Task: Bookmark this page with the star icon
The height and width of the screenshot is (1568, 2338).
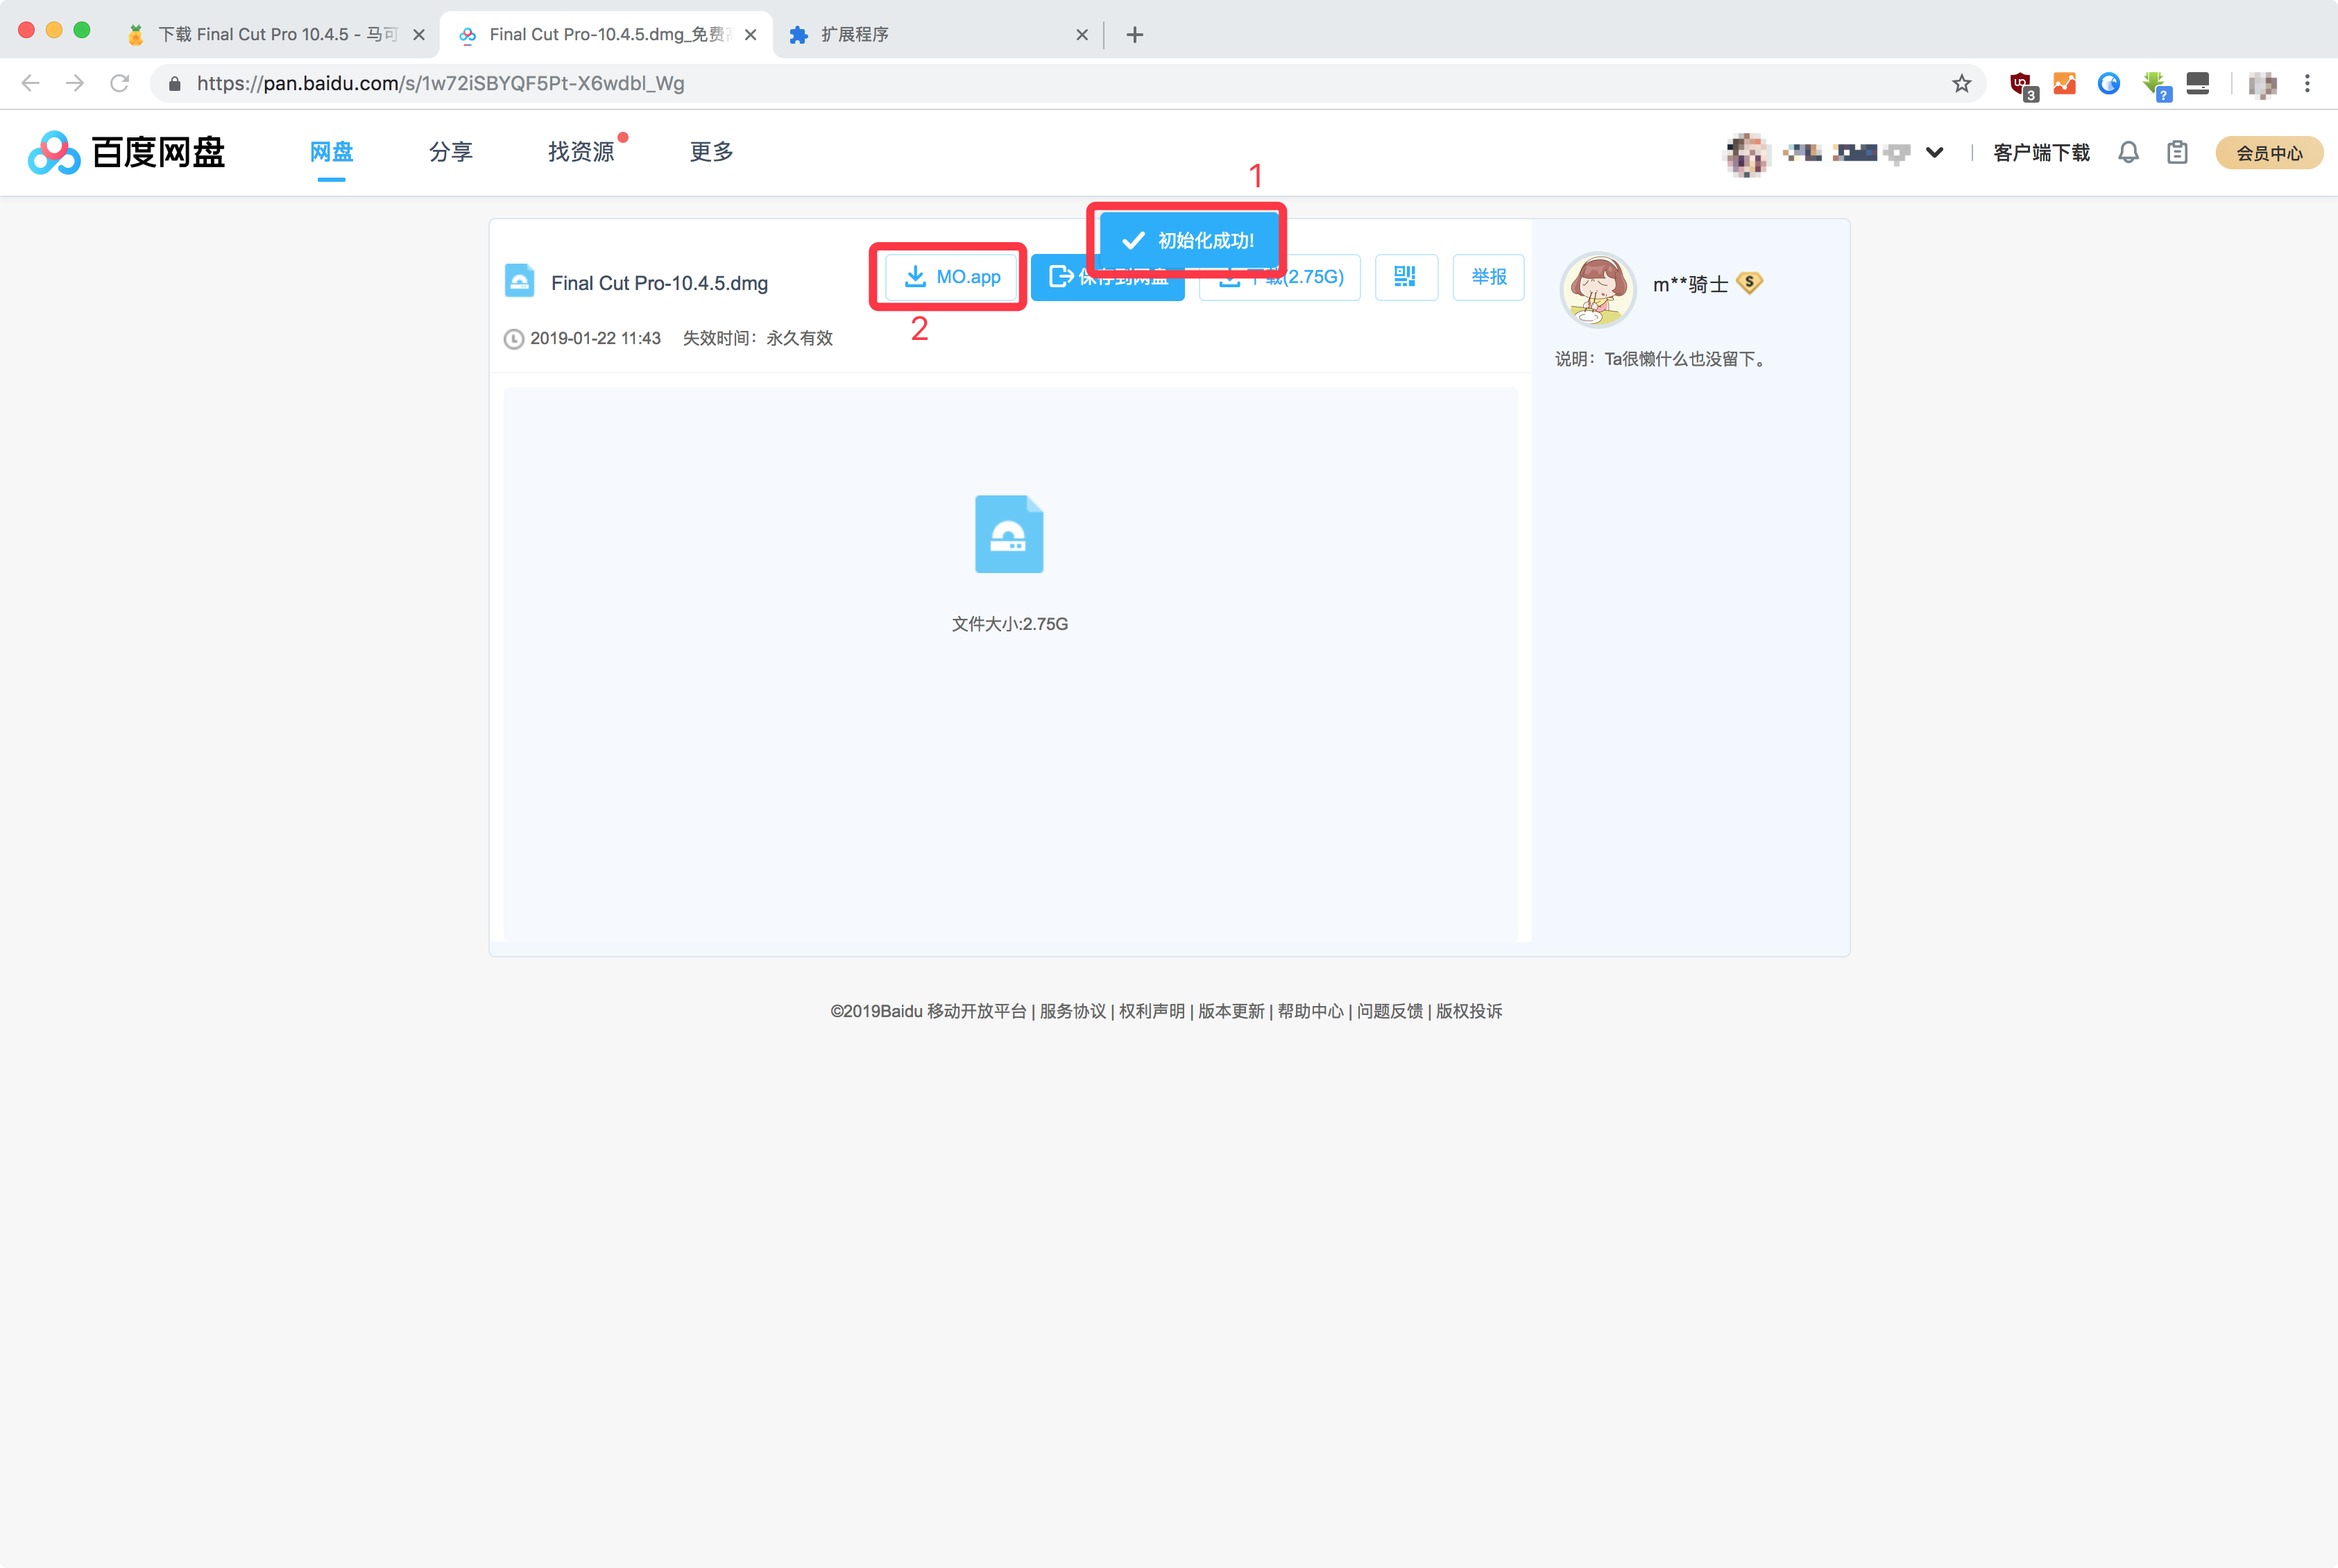Action: coord(1961,83)
